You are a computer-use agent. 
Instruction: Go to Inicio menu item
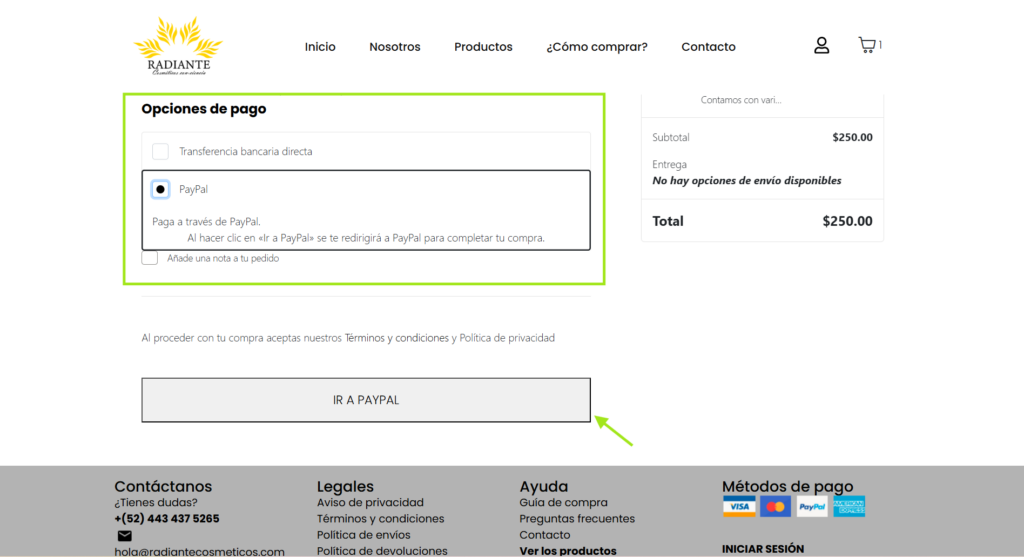320,47
